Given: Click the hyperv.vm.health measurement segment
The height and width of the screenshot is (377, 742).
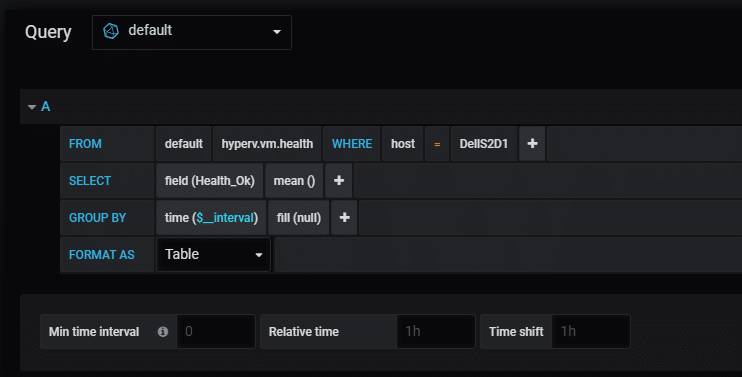Looking at the screenshot, I should click(x=267, y=143).
